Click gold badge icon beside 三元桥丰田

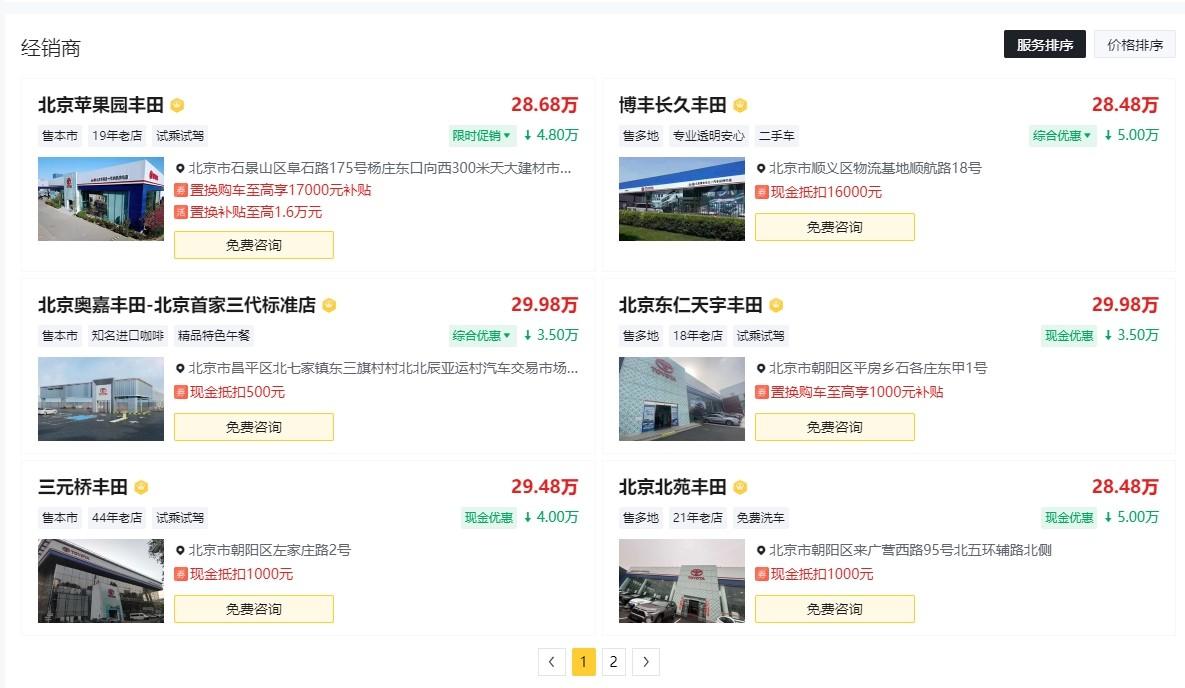coord(141,488)
